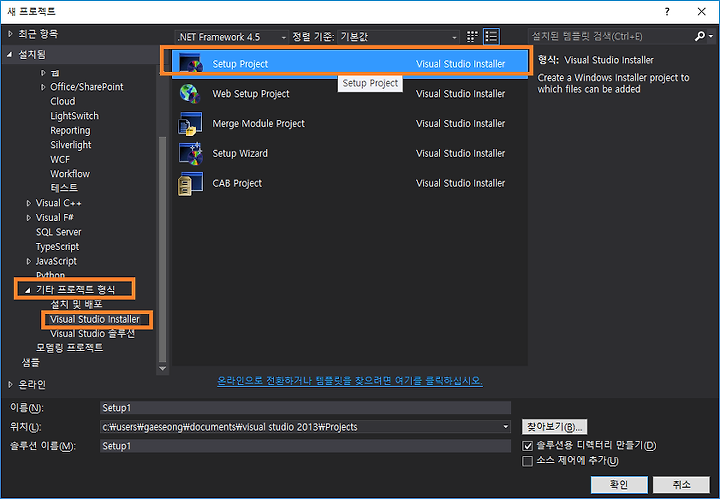
Task: Click the category tree scrollbar down arrow
Action: [x=162, y=368]
